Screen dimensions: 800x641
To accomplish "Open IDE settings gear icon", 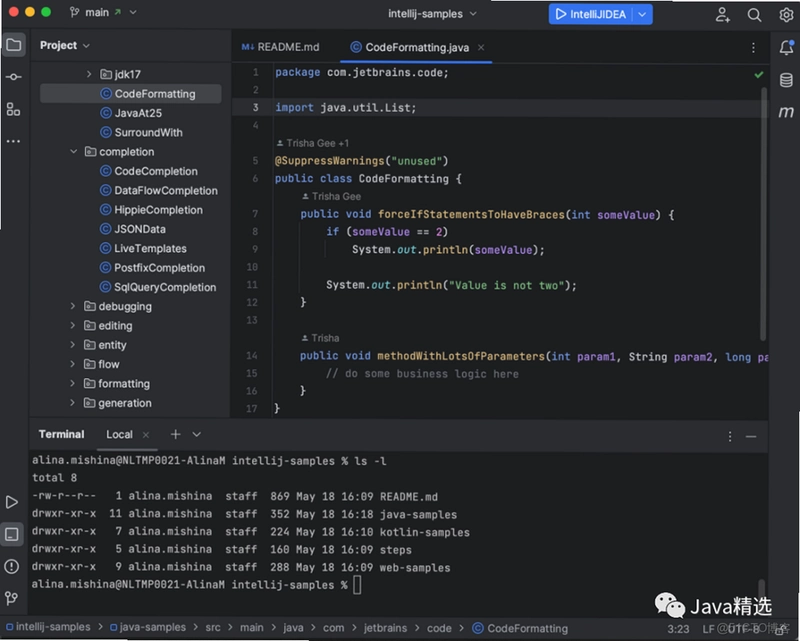I will click(786, 15).
